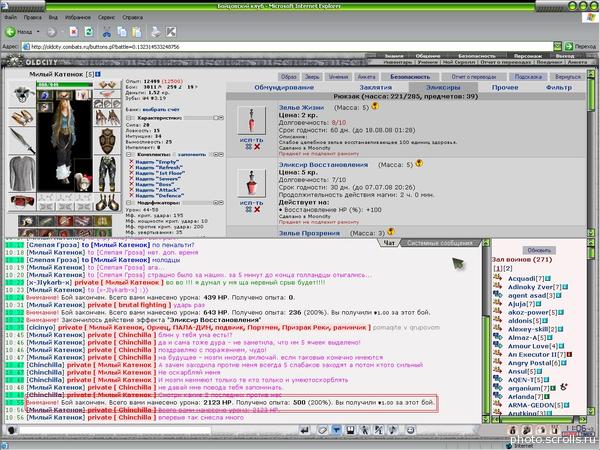Switch to the Заклятия tab
Screen dimensions: 600x450
click(x=375, y=87)
